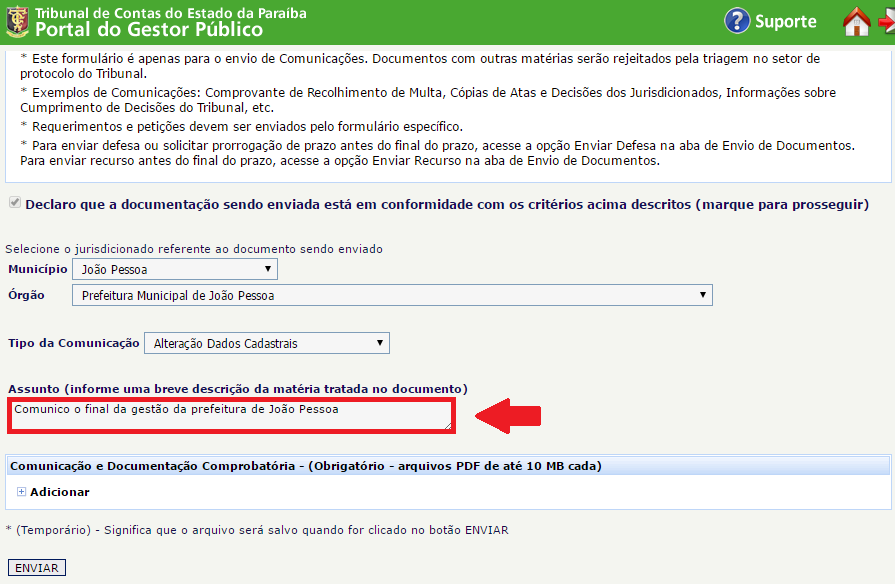Click the Comunicação e Documentação Comprobatória header

[305, 466]
